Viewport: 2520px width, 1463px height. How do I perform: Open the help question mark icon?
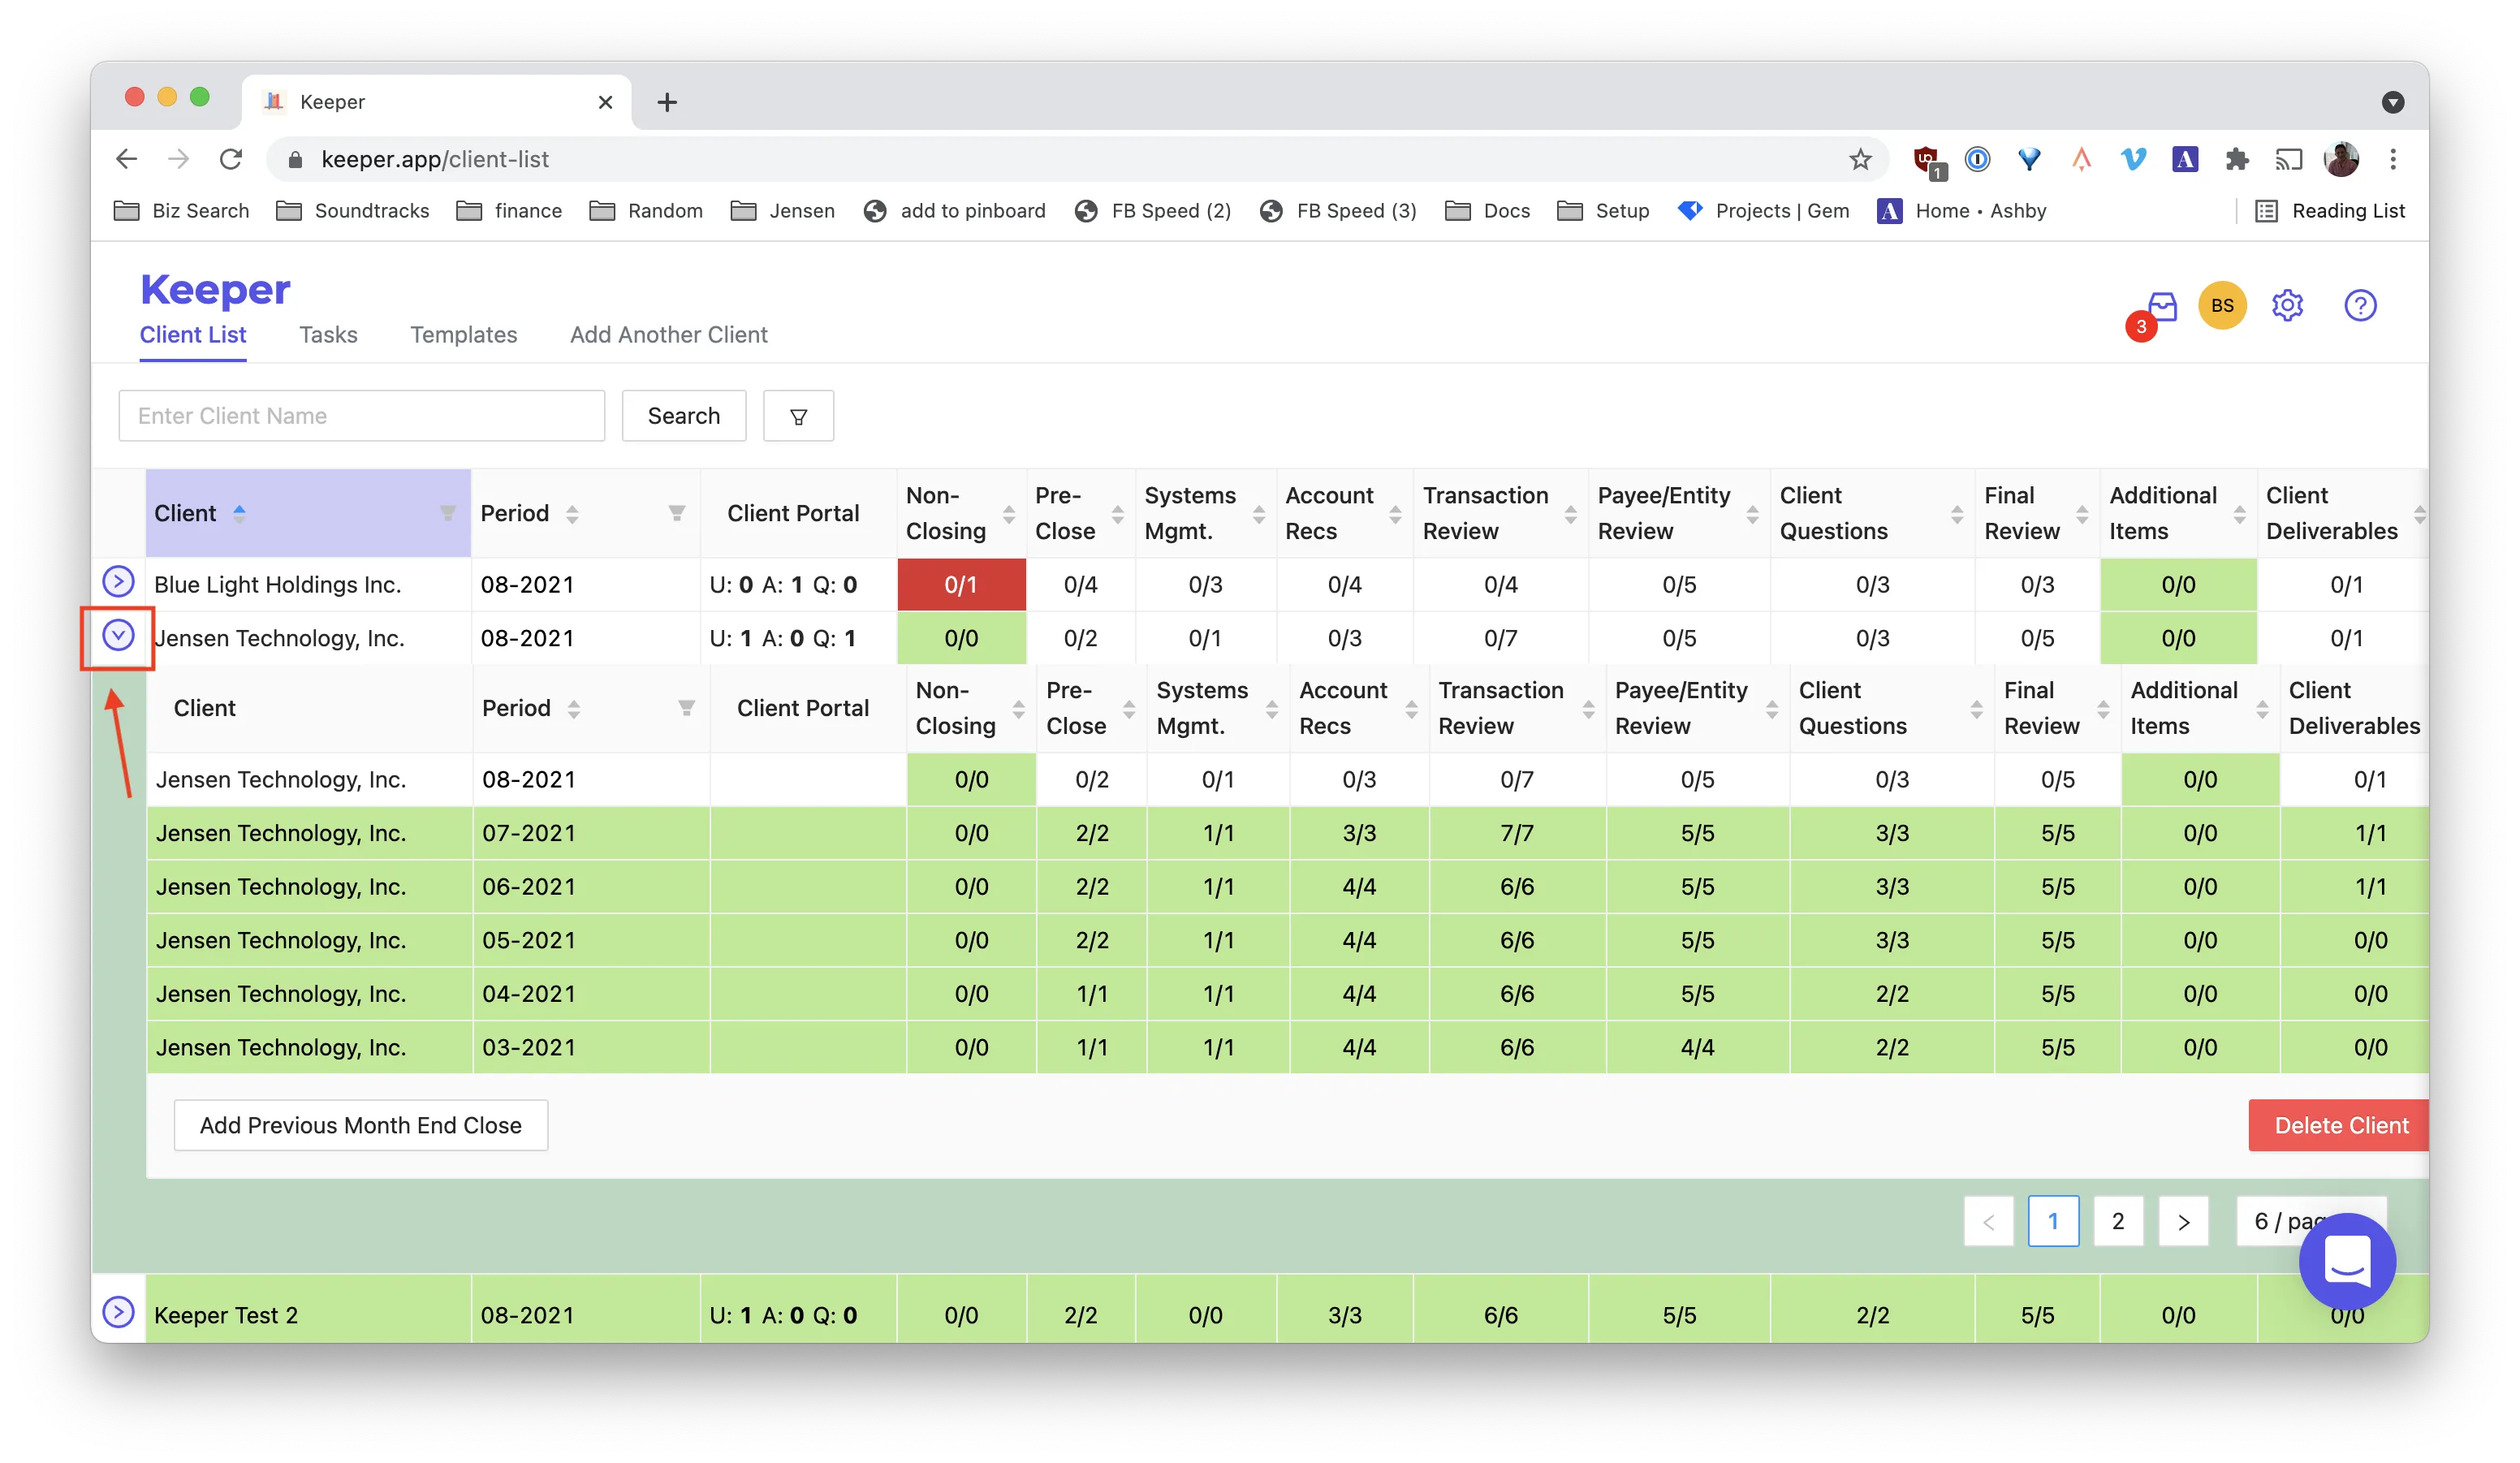[2360, 305]
